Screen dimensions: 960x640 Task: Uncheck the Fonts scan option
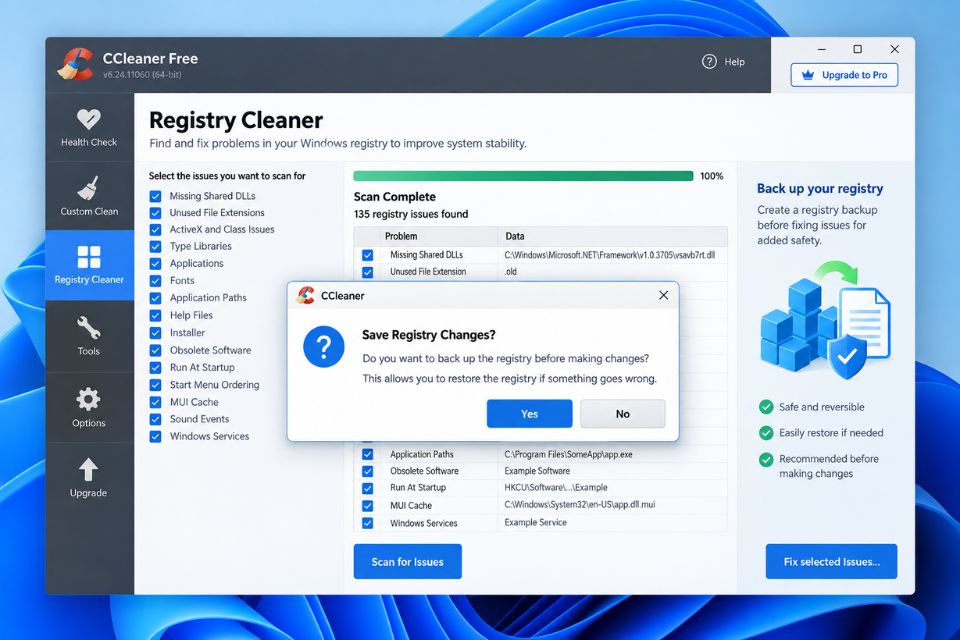[x=156, y=280]
